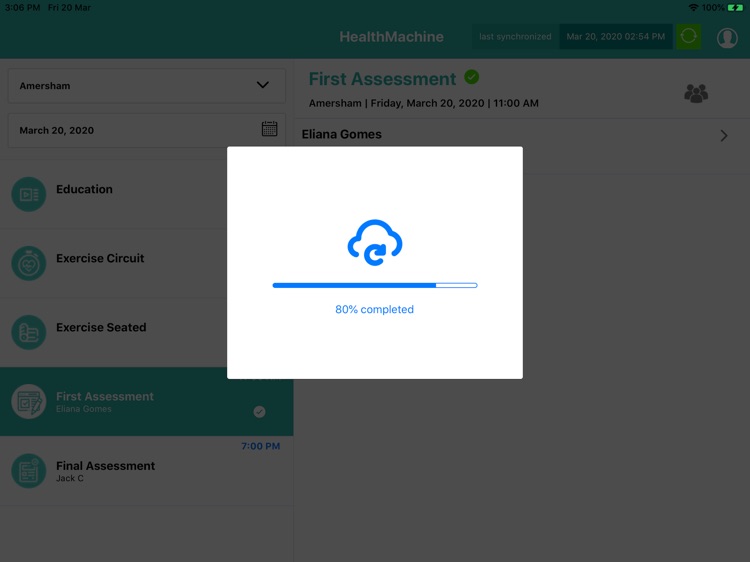Select the First Assessment list item
The image size is (750, 562).
pyautogui.click(x=147, y=401)
